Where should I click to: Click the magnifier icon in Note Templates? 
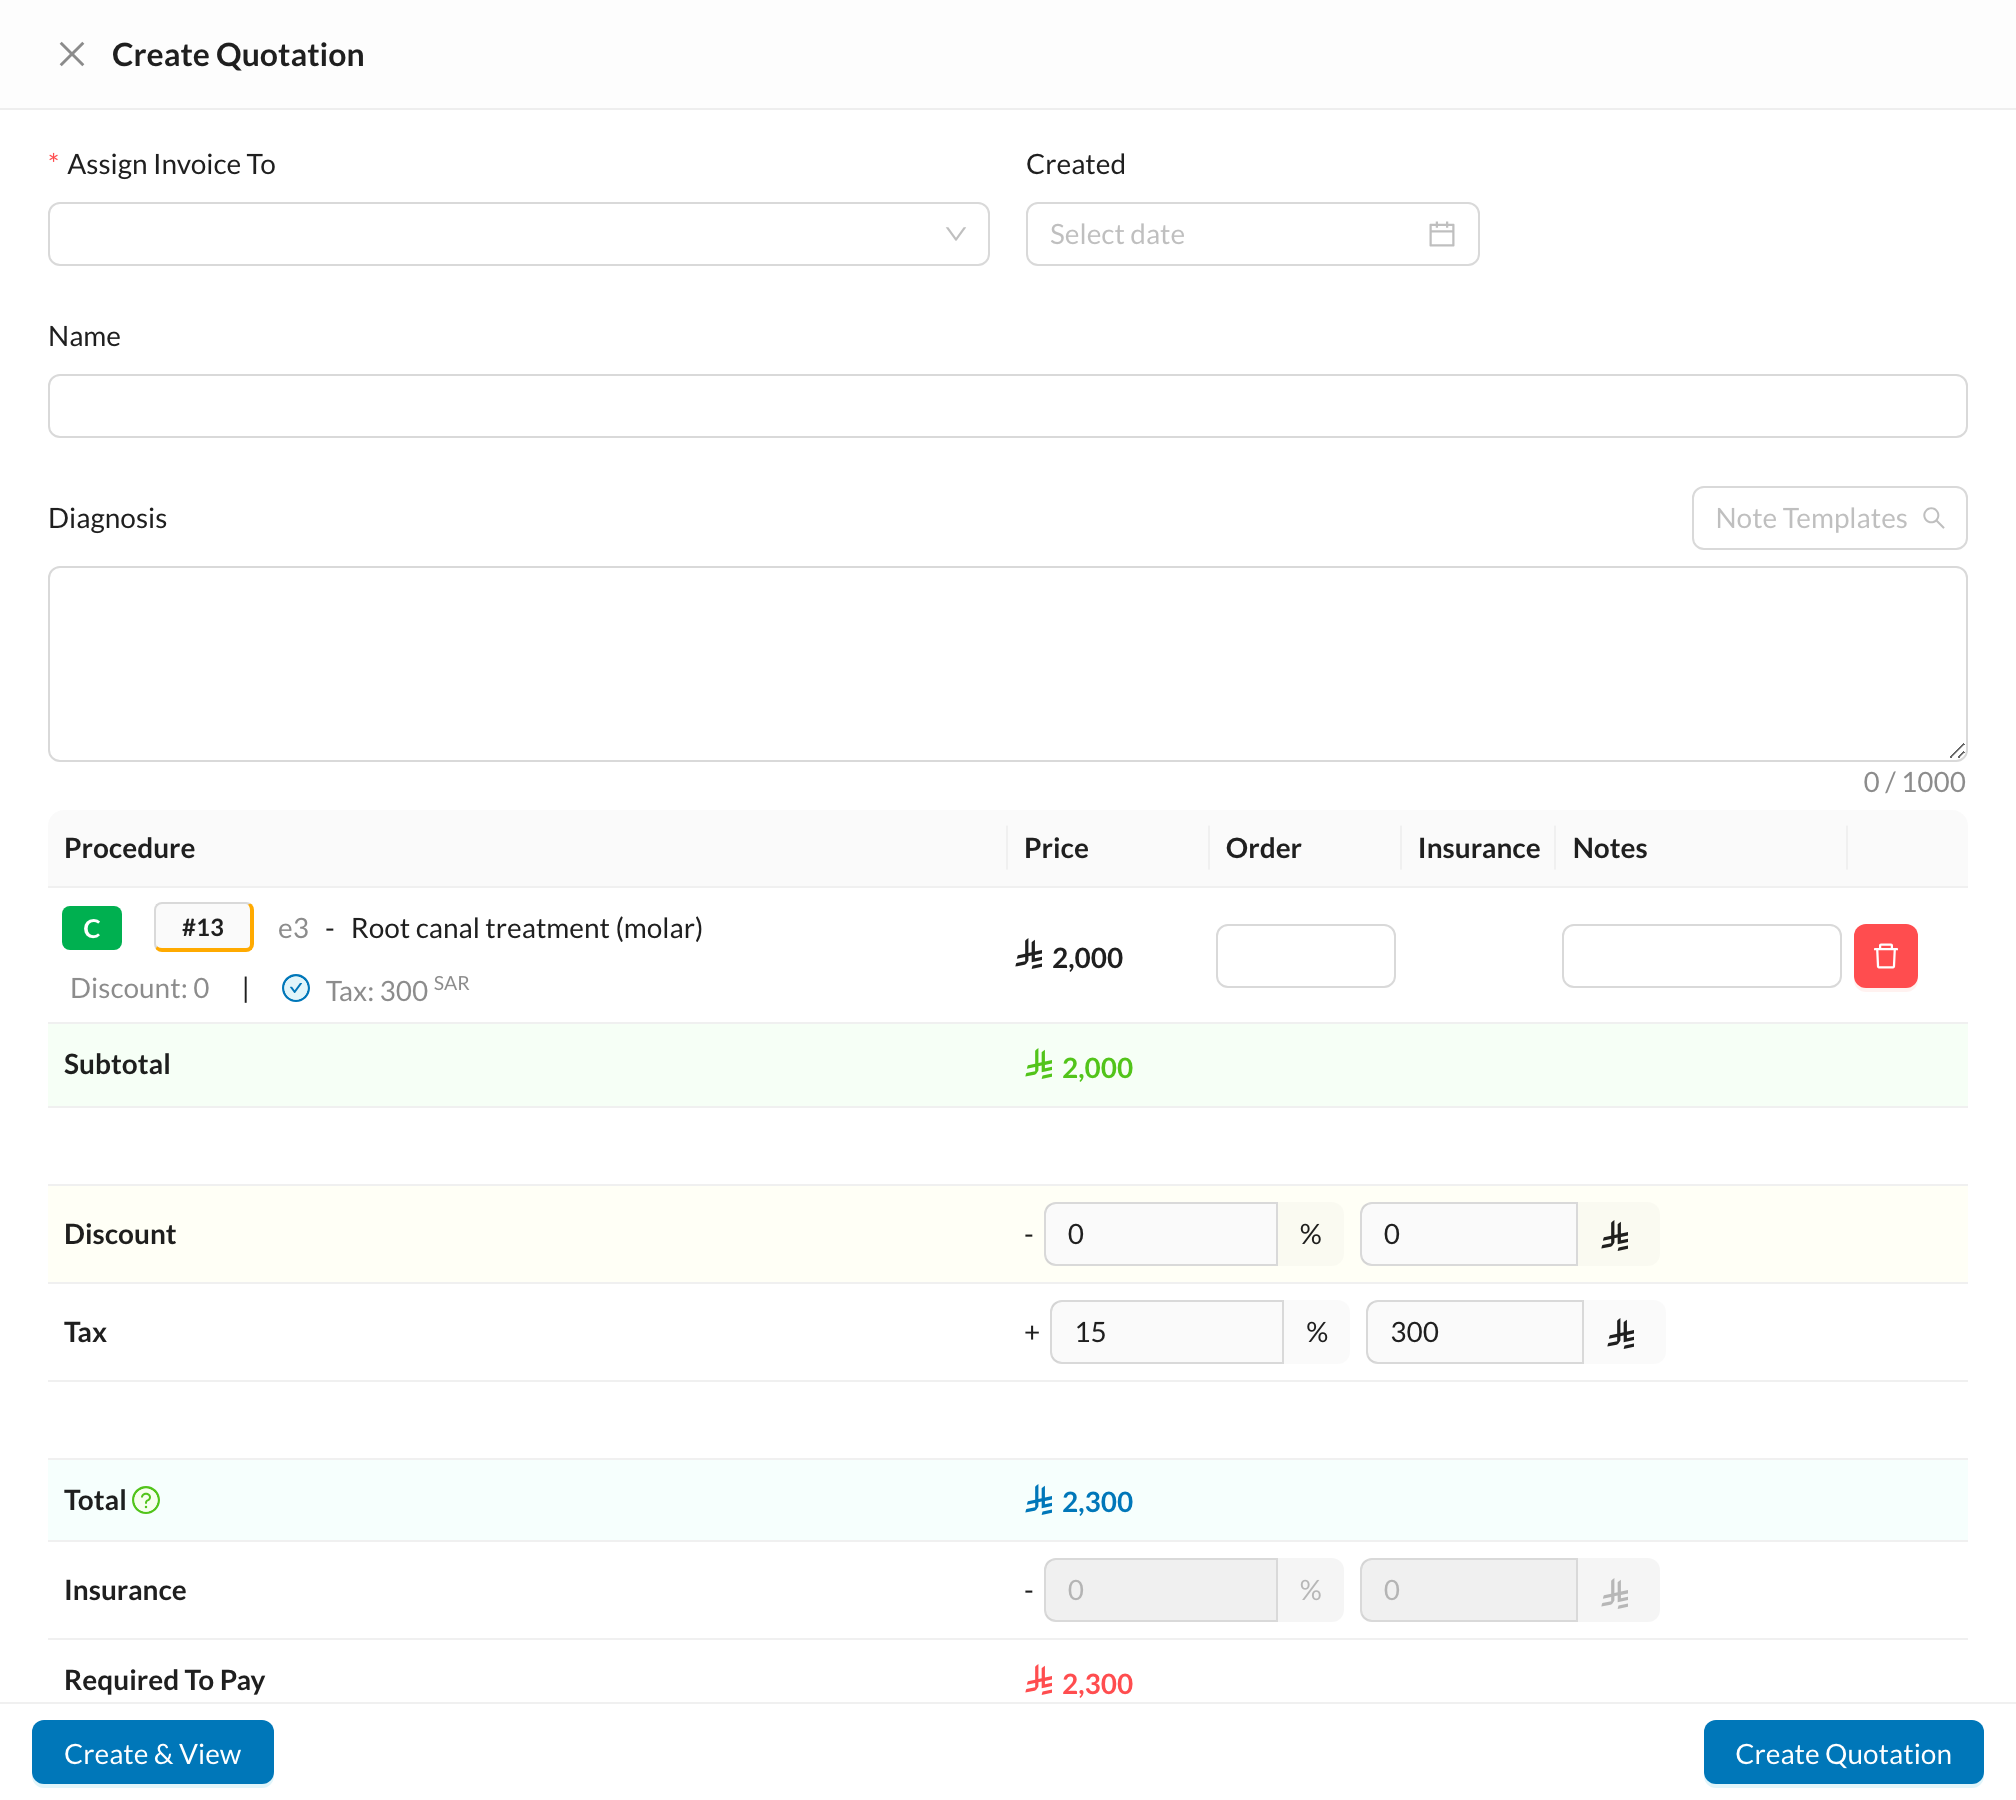coord(1934,518)
